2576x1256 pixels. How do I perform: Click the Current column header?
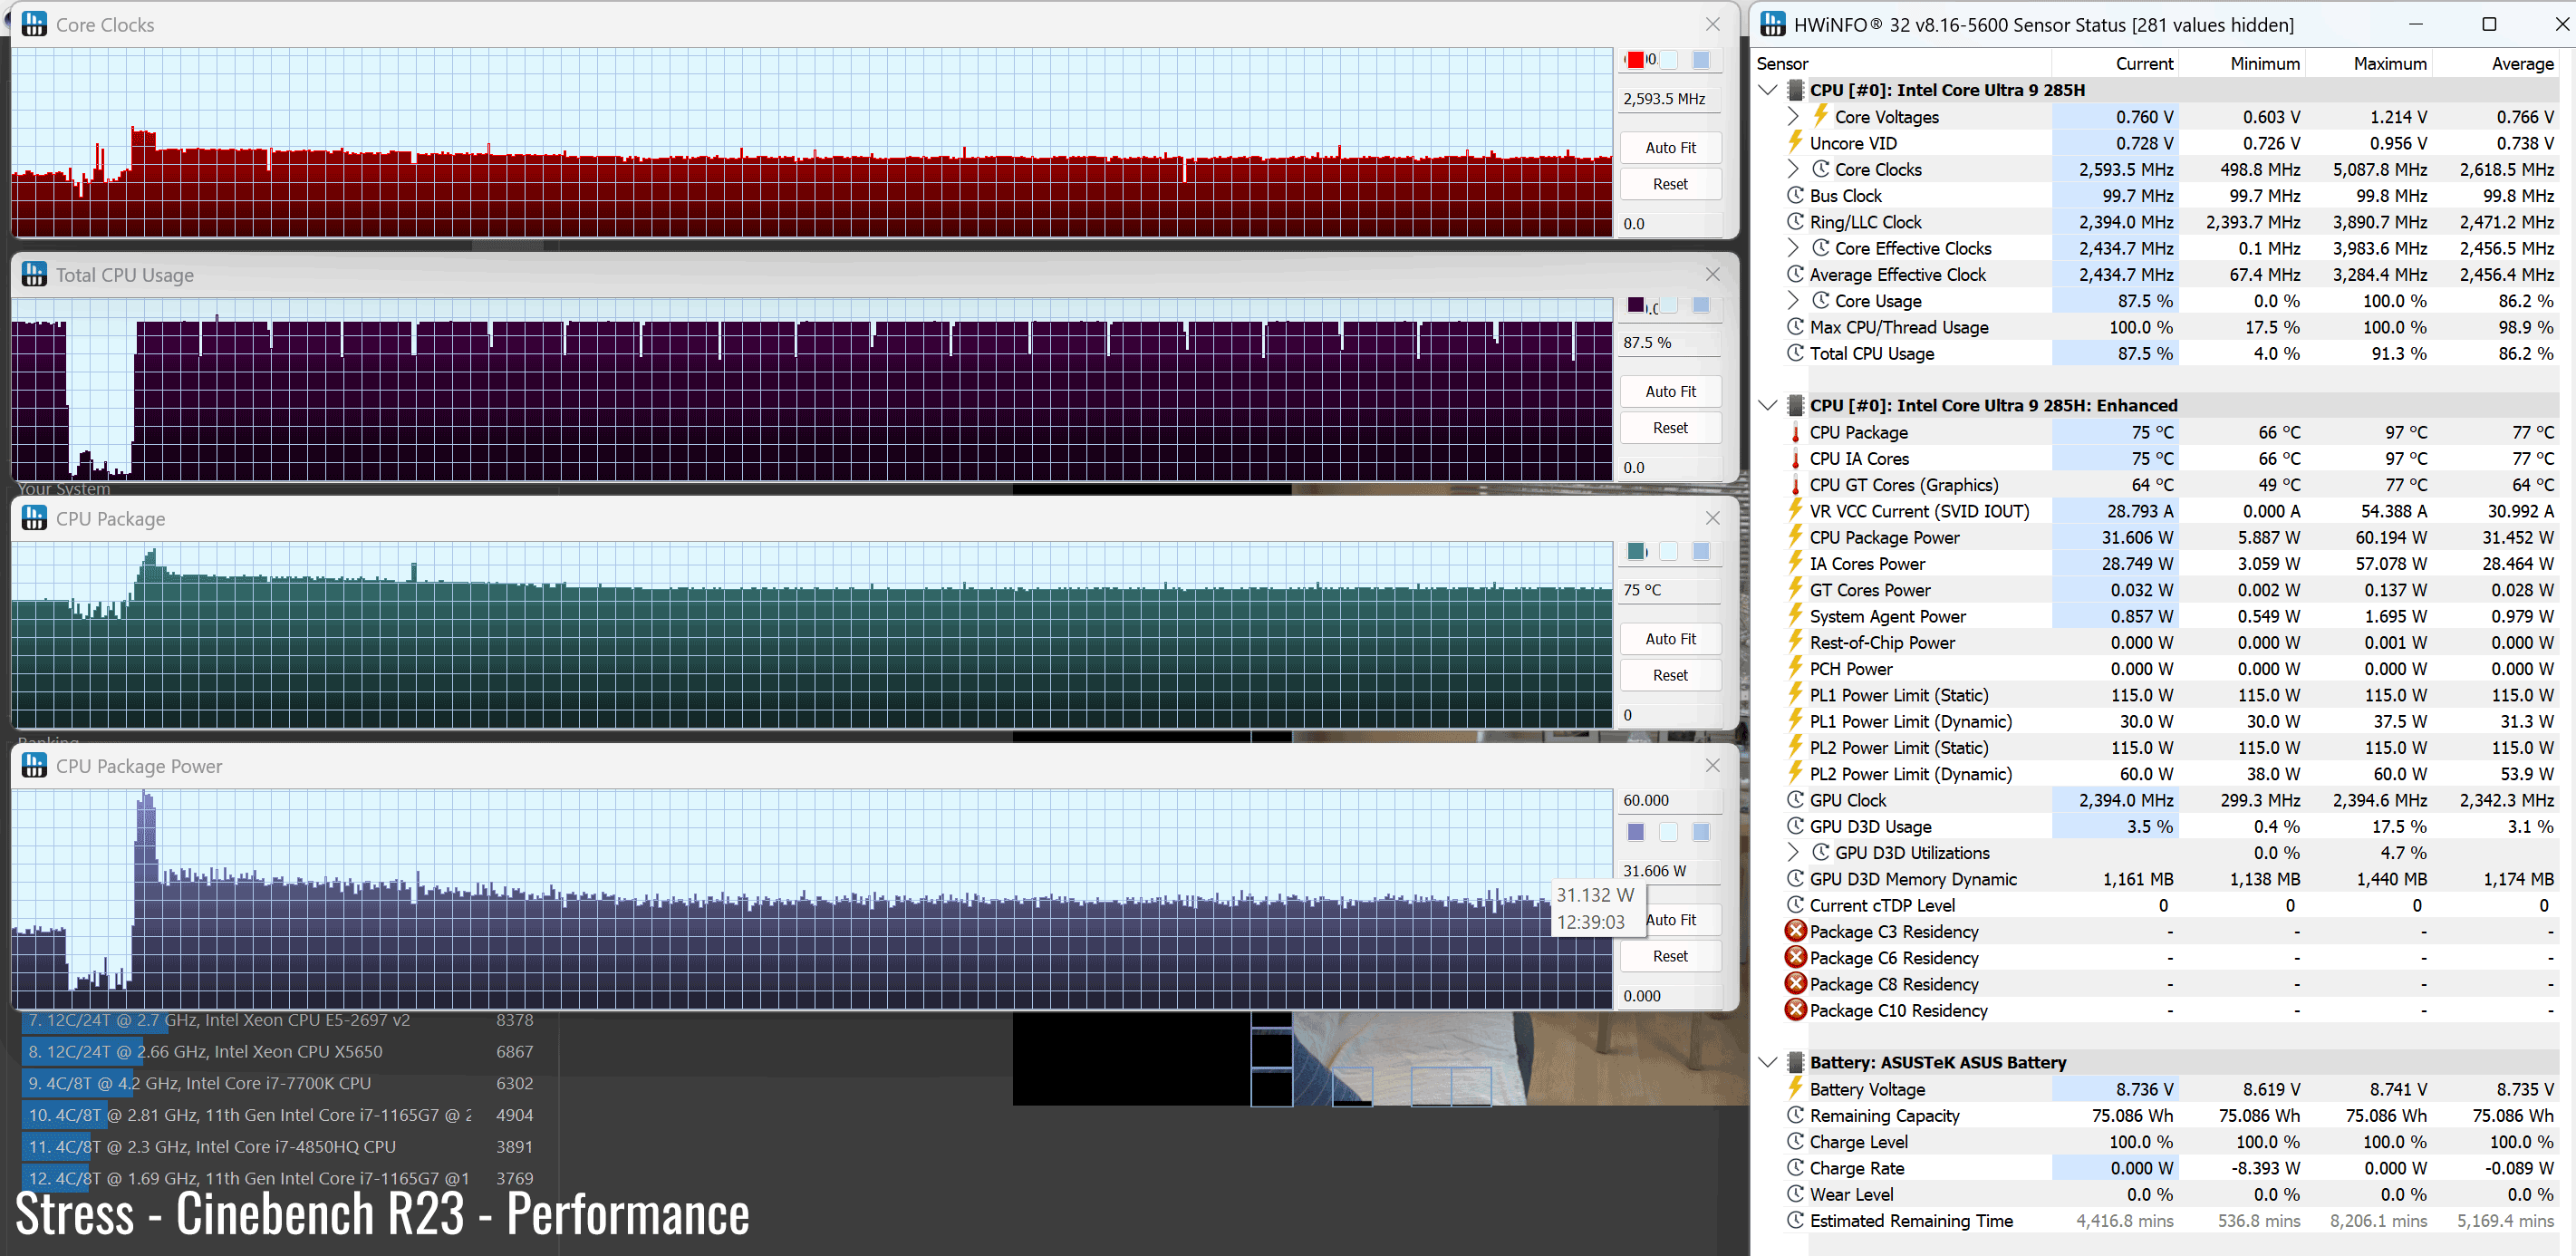2115,63
